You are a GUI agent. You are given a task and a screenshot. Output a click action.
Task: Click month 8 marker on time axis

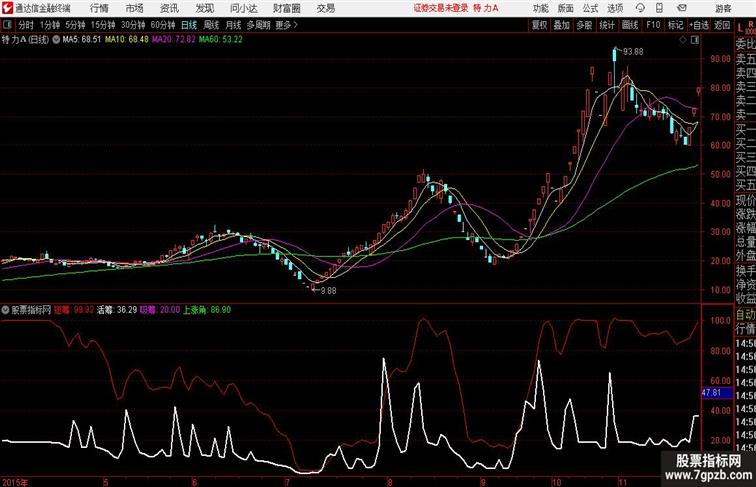coord(390,482)
